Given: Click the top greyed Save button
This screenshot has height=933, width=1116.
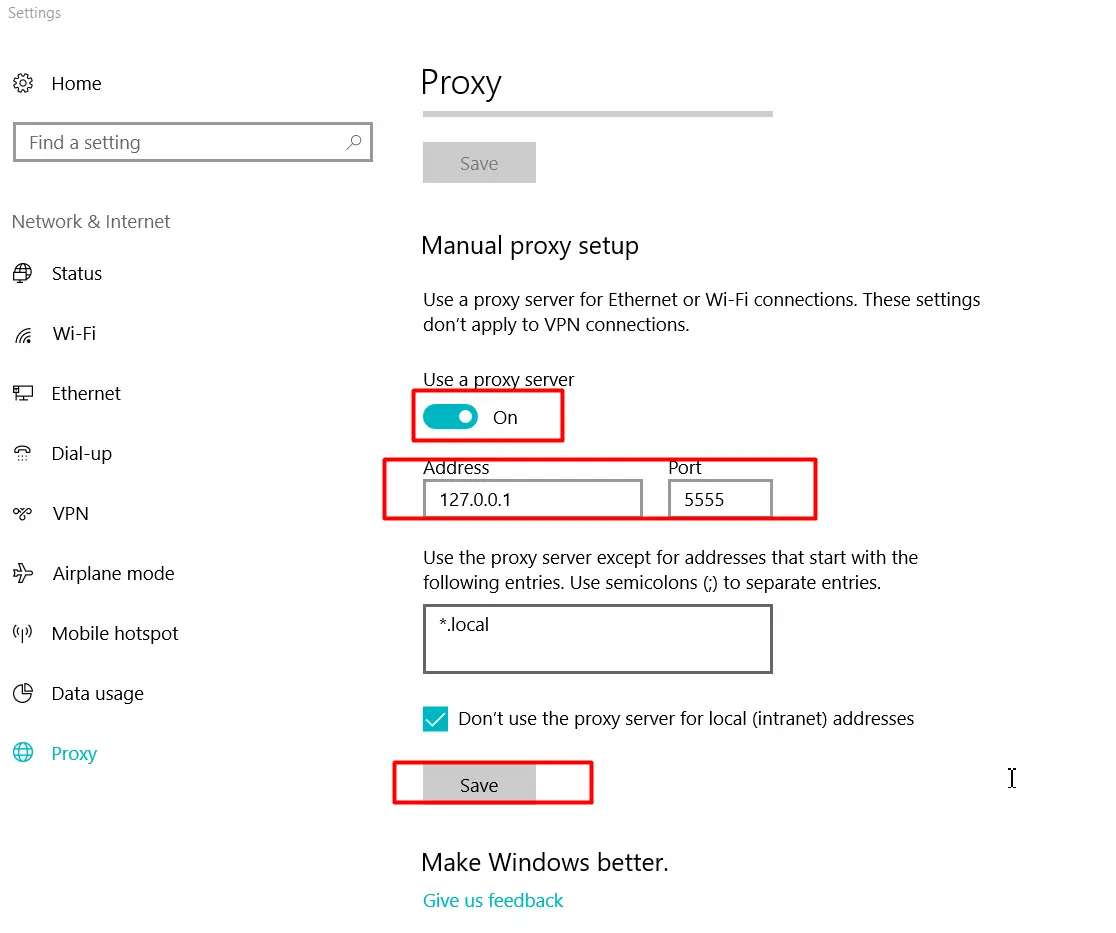Looking at the screenshot, I should click(479, 163).
